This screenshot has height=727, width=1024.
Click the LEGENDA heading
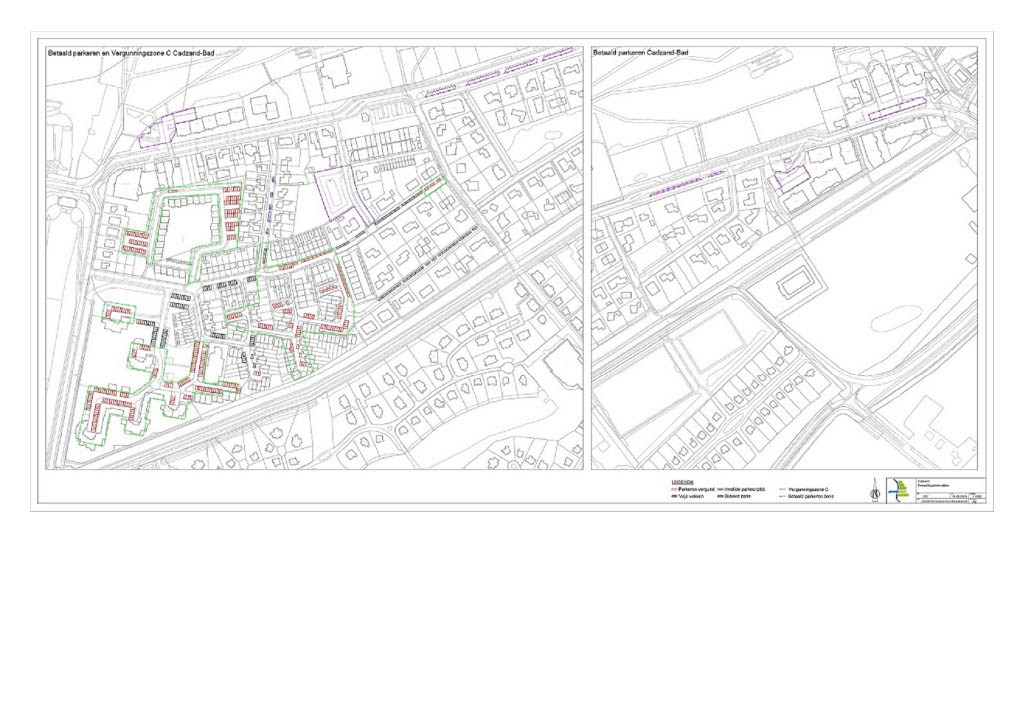681,482
